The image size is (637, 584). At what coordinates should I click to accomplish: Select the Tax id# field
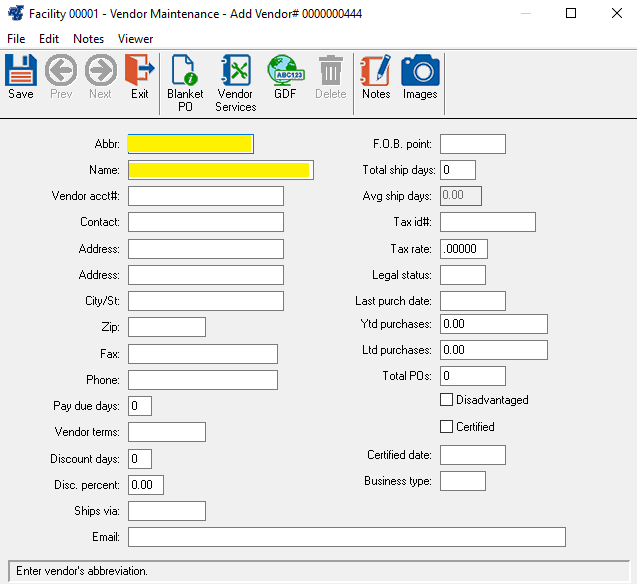(x=487, y=222)
